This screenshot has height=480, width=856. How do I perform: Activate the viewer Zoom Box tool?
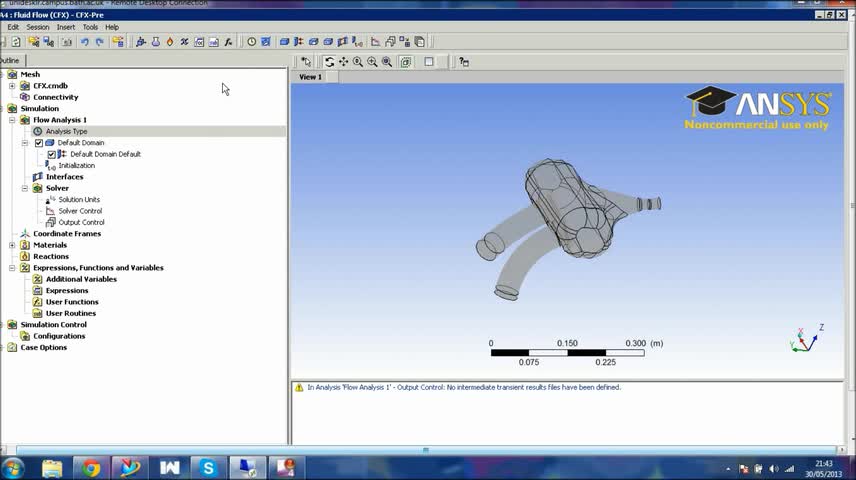372,62
